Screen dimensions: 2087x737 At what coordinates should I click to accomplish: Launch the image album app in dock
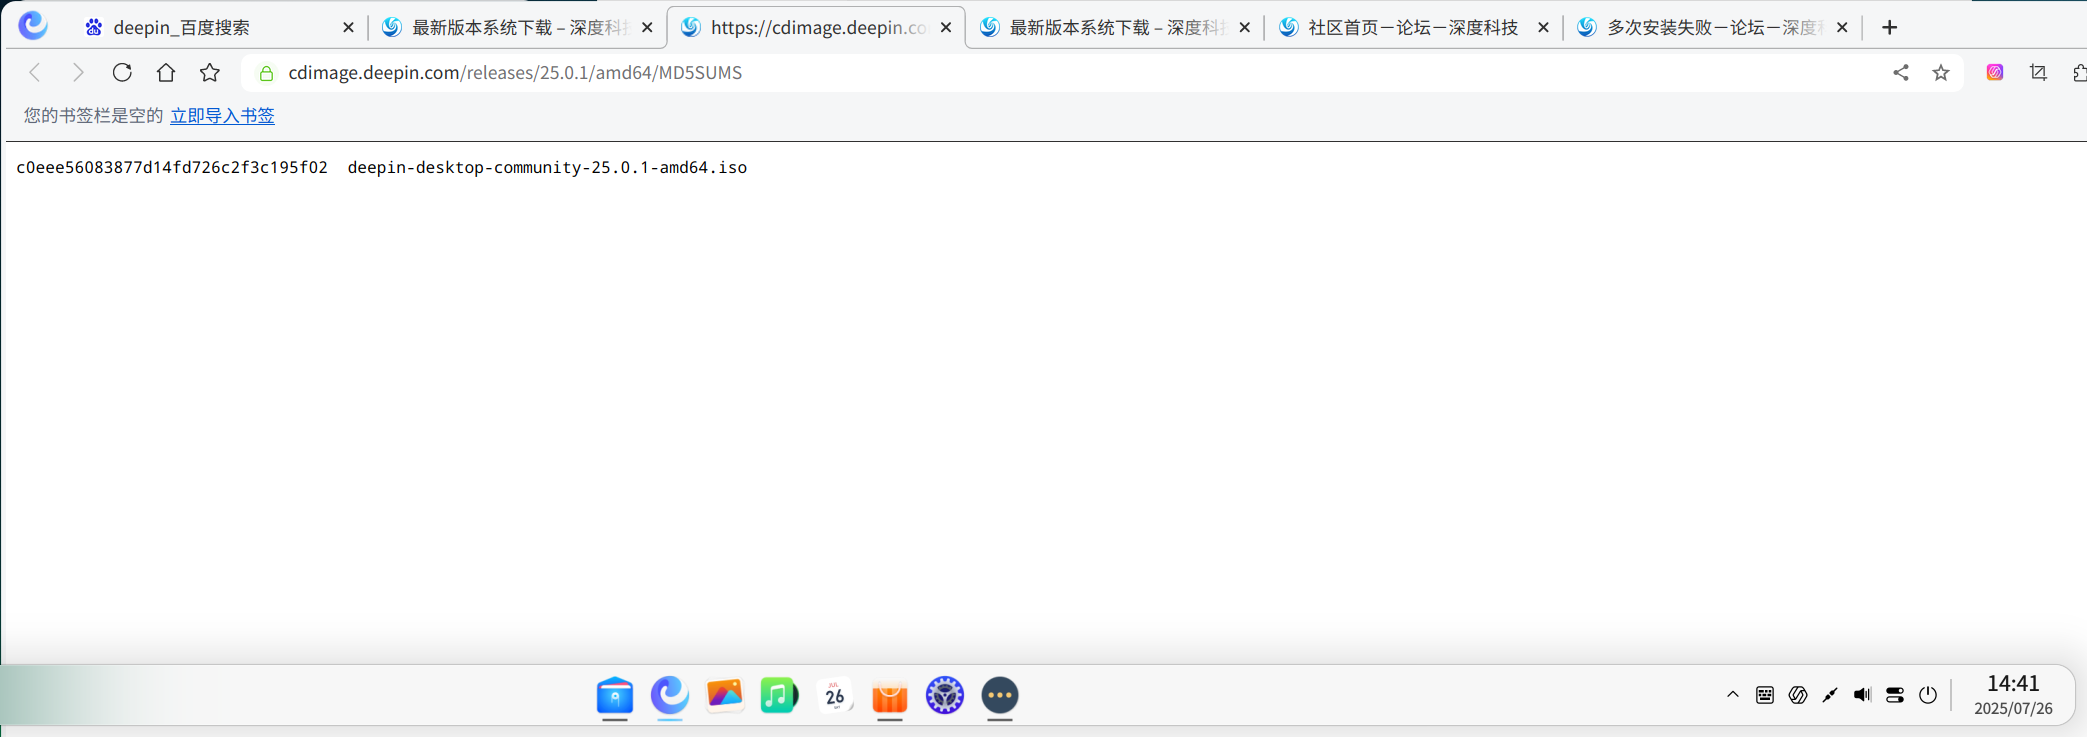(725, 695)
